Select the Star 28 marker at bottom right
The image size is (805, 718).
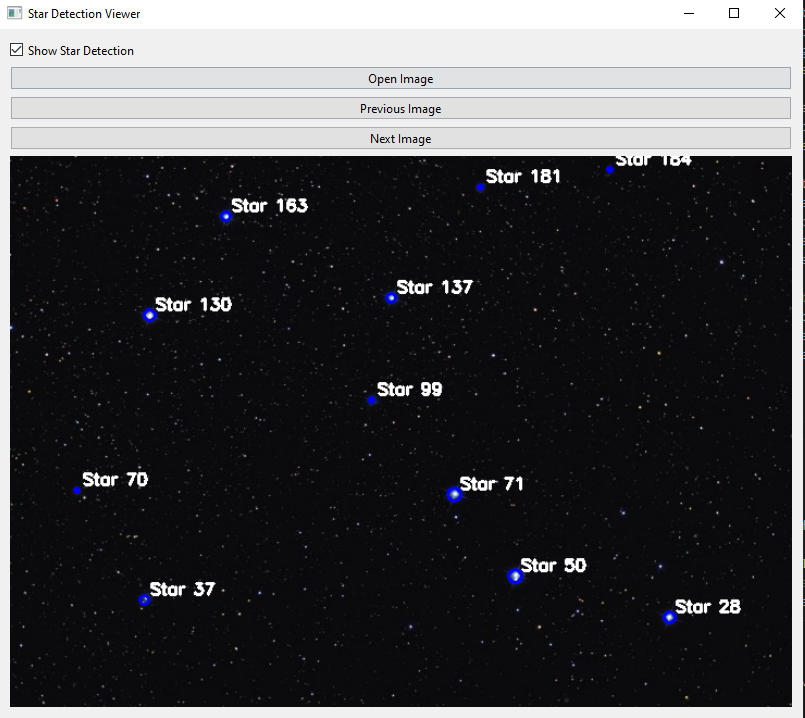point(669,617)
